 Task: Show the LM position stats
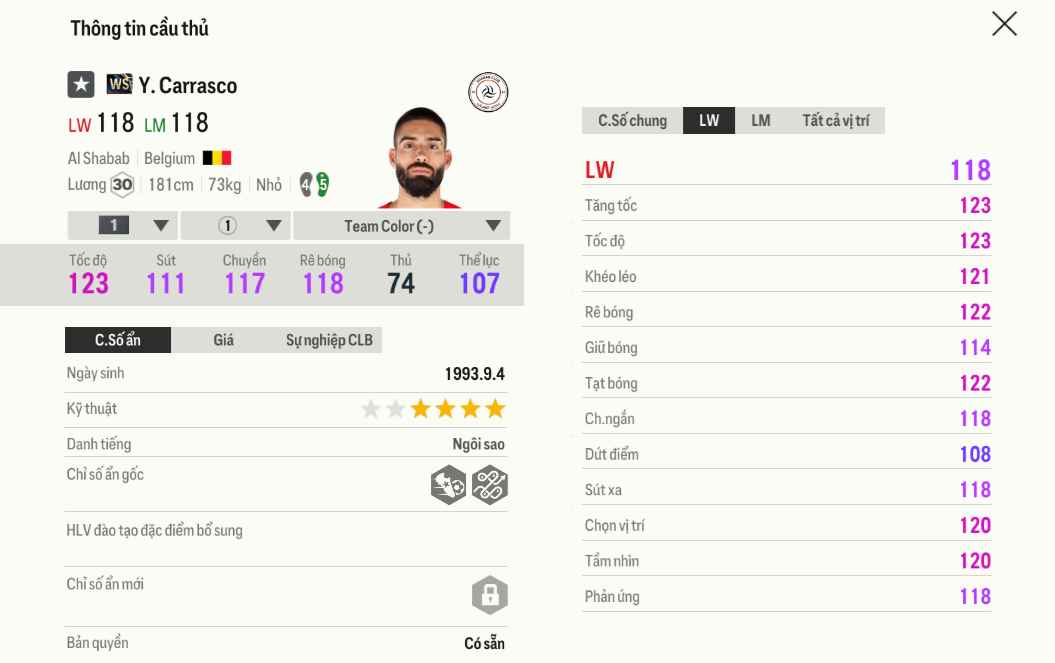761,121
